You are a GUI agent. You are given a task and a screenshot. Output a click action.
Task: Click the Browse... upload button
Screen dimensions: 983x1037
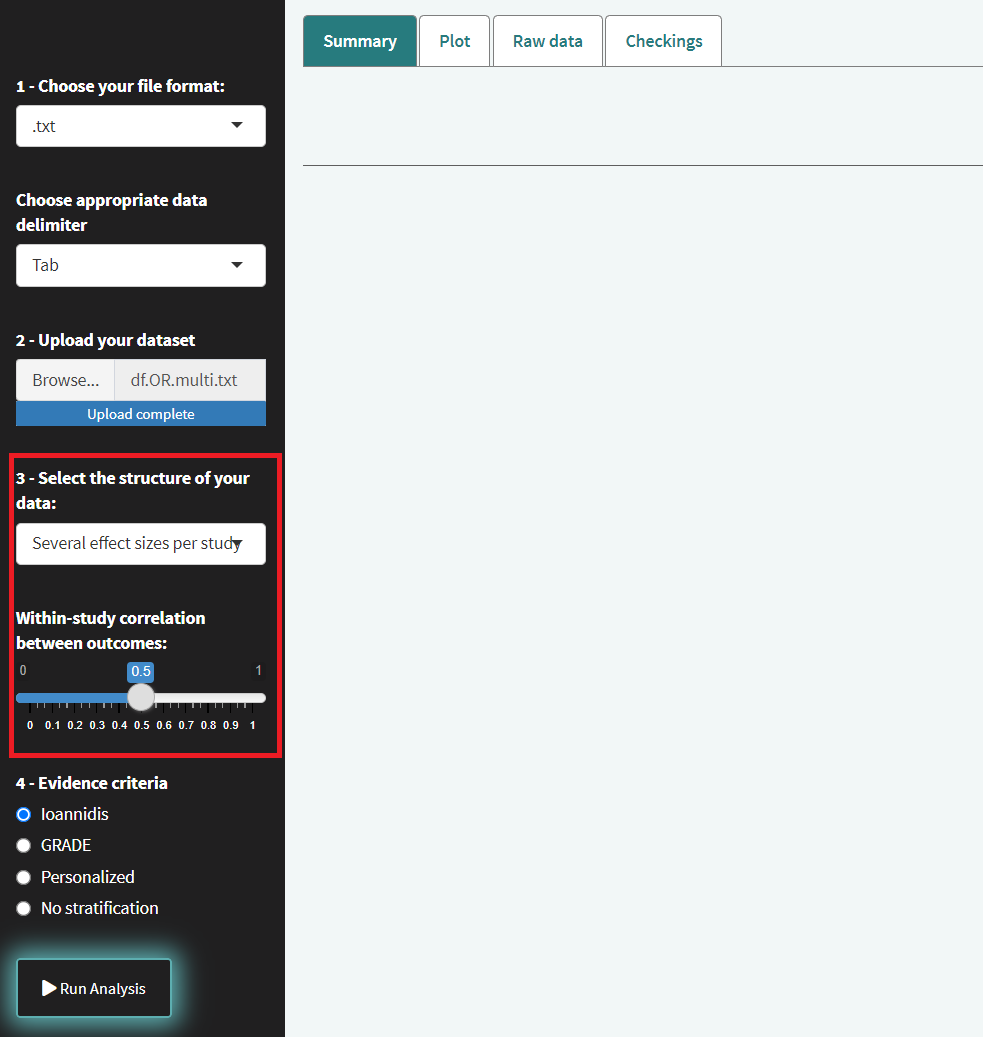click(66, 380)
